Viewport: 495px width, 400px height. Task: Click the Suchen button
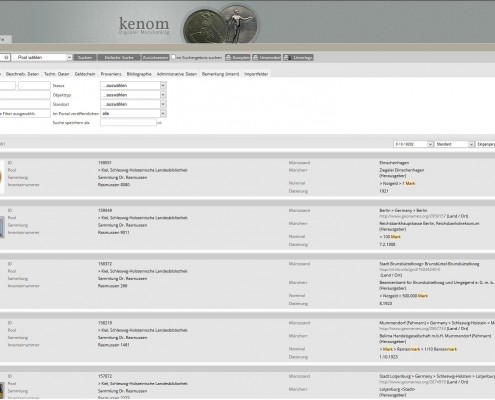tap(85, 57)
